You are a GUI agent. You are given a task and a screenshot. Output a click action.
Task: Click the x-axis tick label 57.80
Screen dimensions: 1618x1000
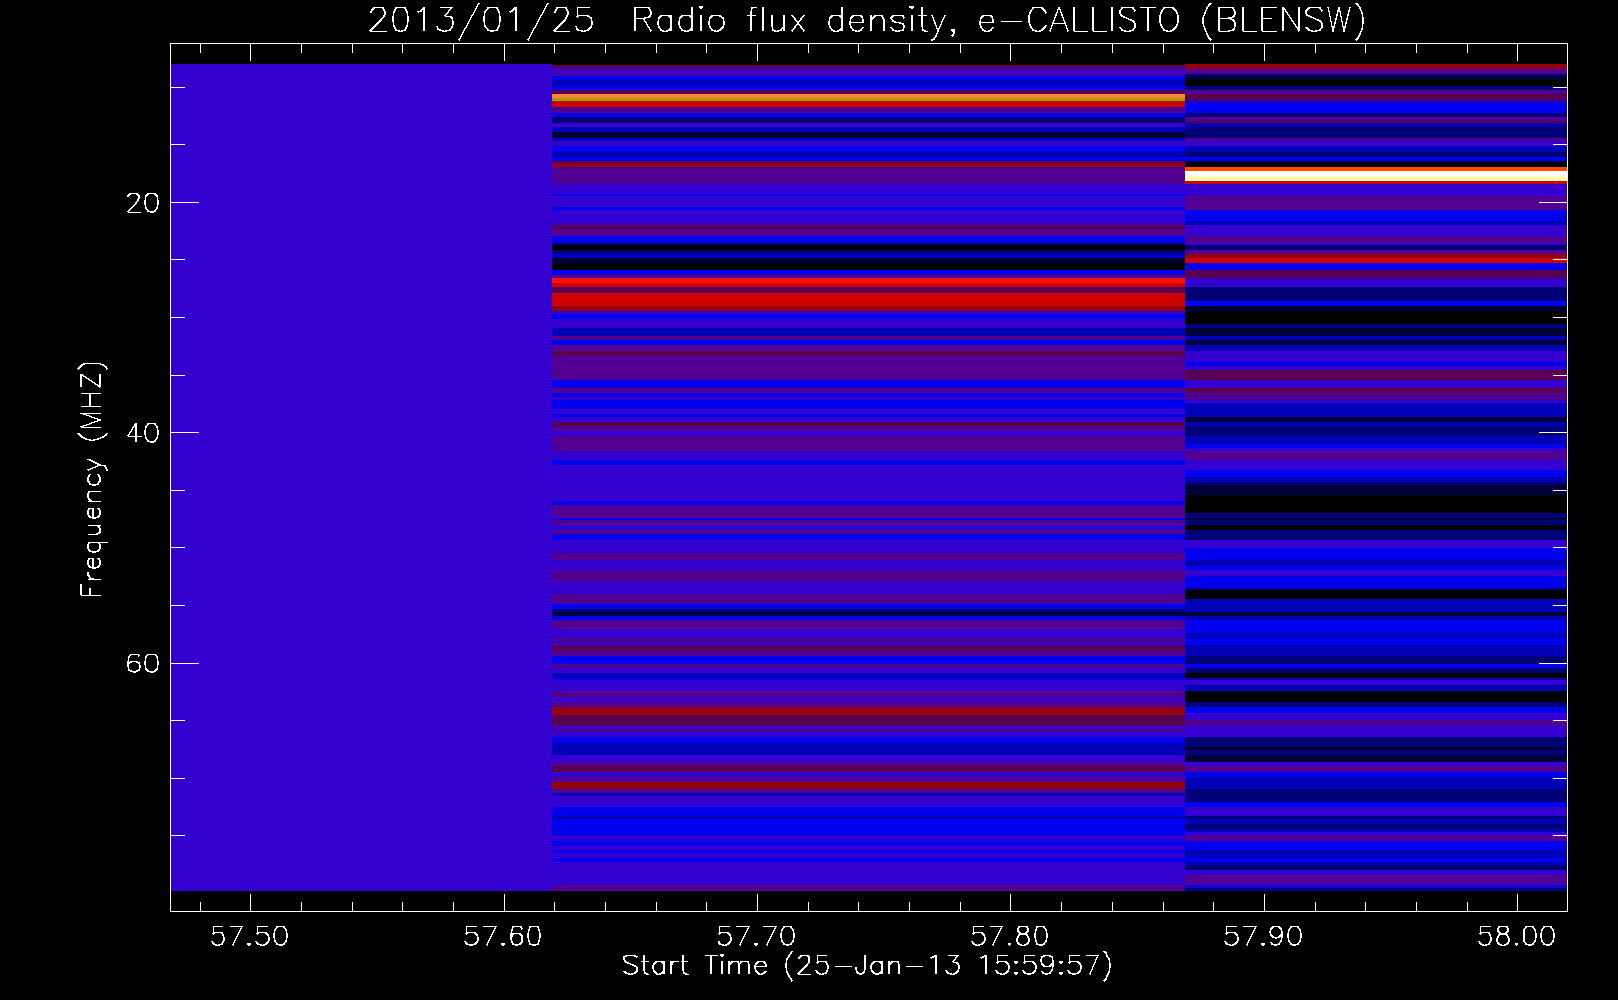click(1010, 937)
